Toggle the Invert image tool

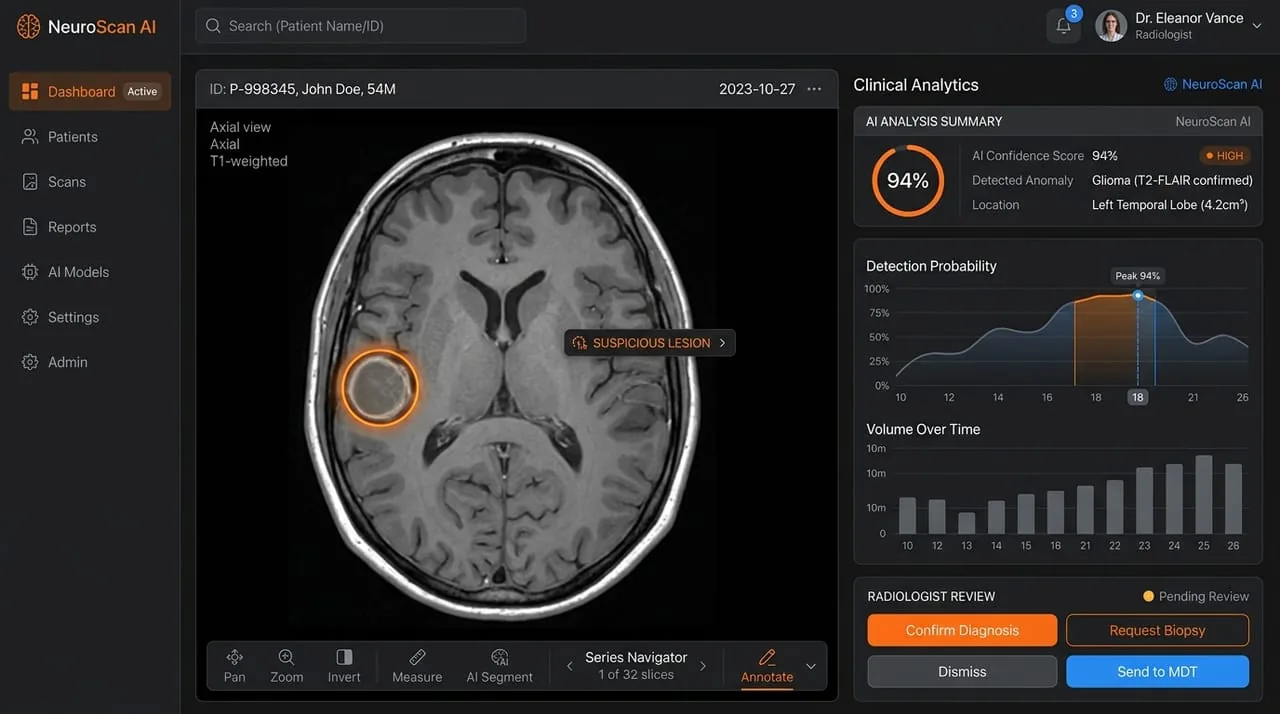pos(344,666)
